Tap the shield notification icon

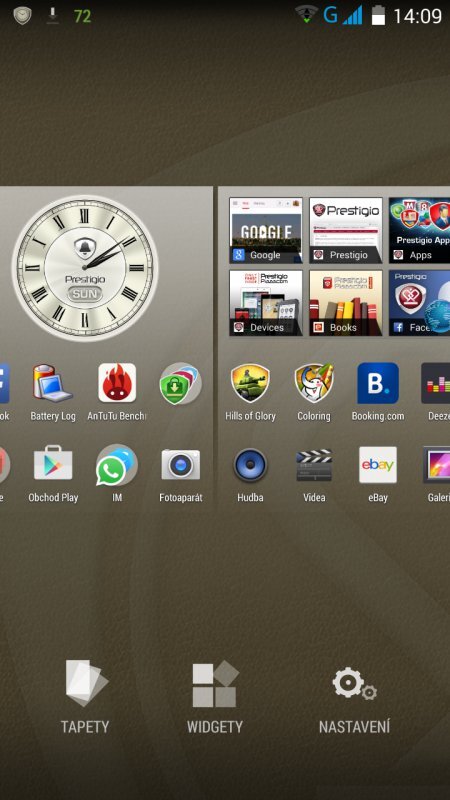22,16
